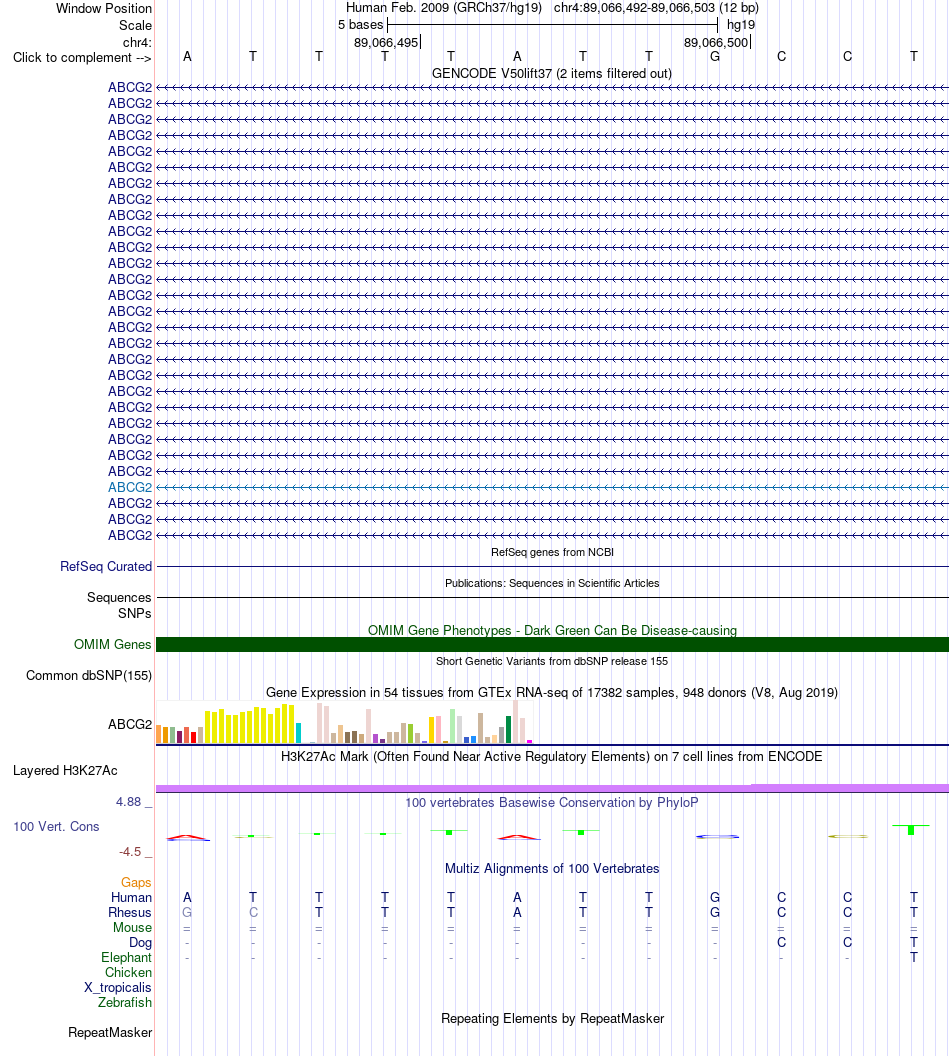The width and height of the screenshot is (950, 1056).
Task: Click the Rhesus species label
Action: (130, 913)
